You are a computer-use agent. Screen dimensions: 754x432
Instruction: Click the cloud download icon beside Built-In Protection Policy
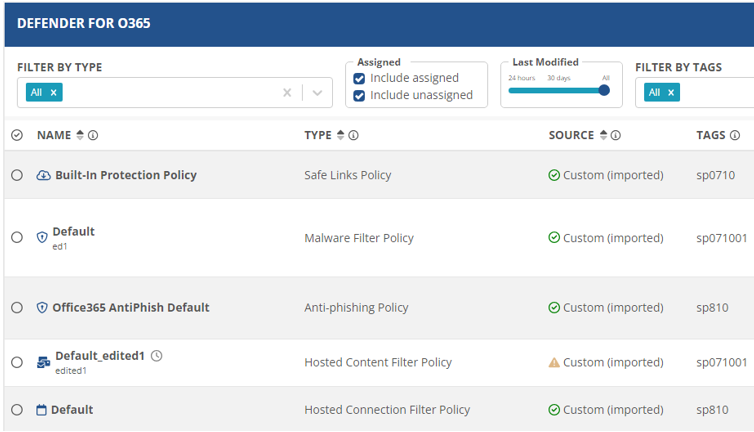coord(43,175)
